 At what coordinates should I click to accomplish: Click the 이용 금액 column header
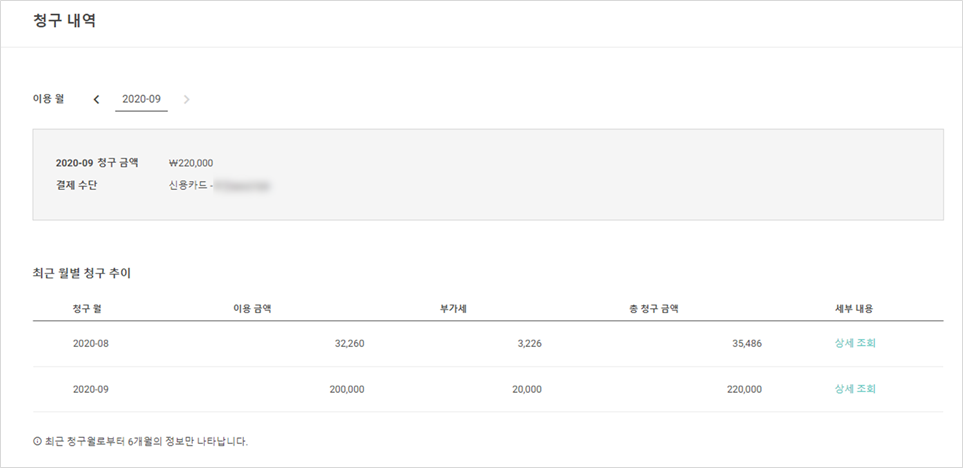coord(252,308)
